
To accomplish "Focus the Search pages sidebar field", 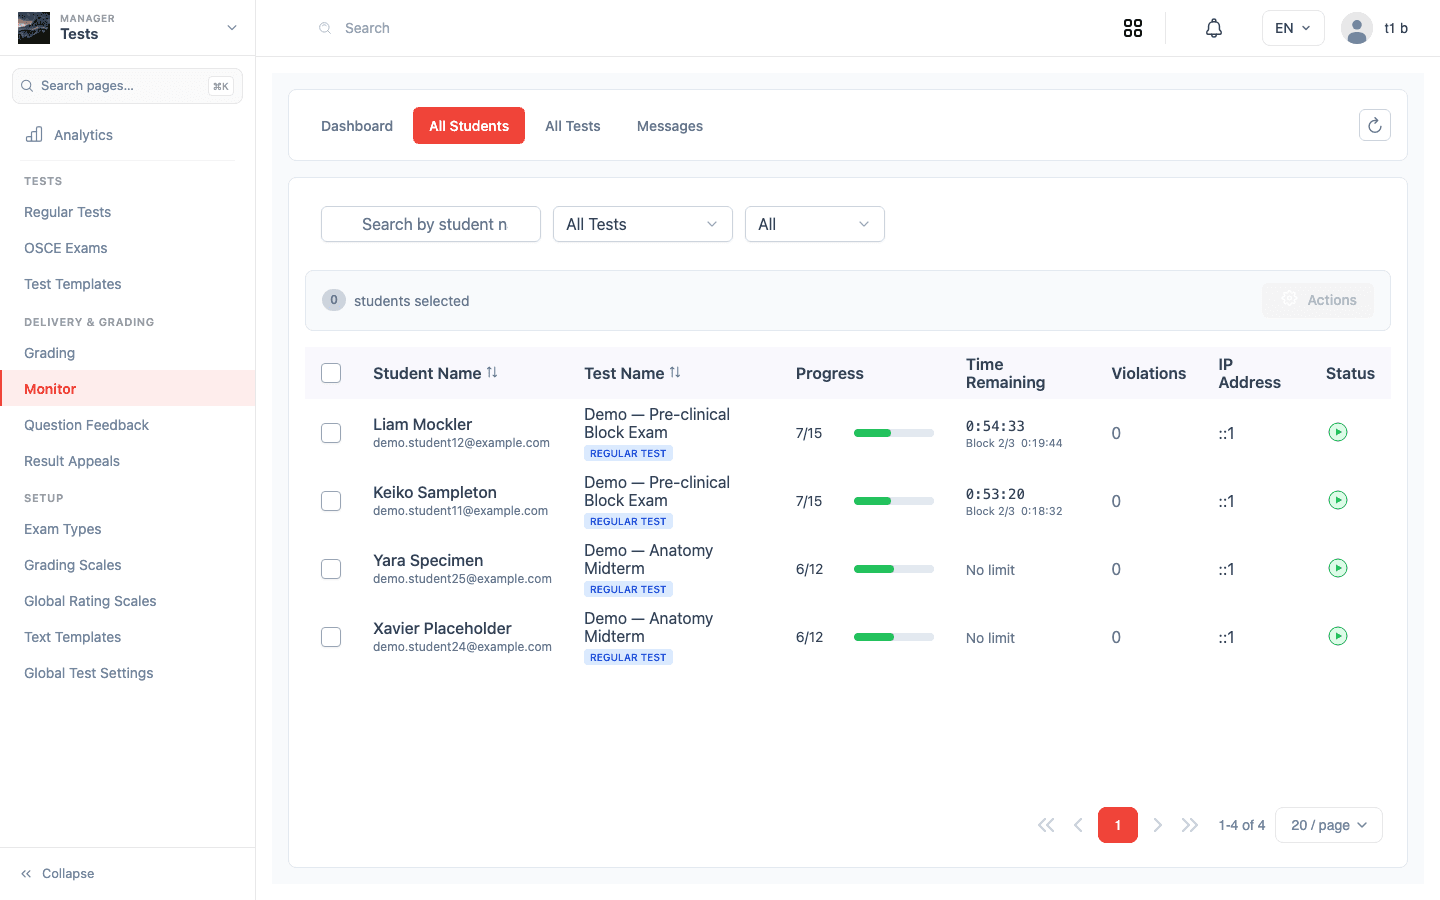I will click(128, 86).
